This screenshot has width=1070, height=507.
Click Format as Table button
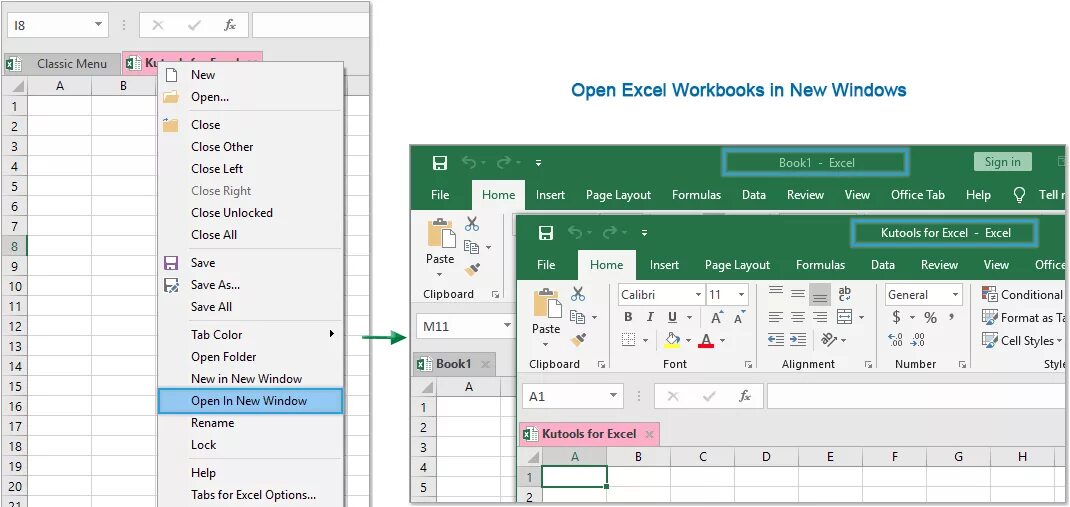point(1023,317)
